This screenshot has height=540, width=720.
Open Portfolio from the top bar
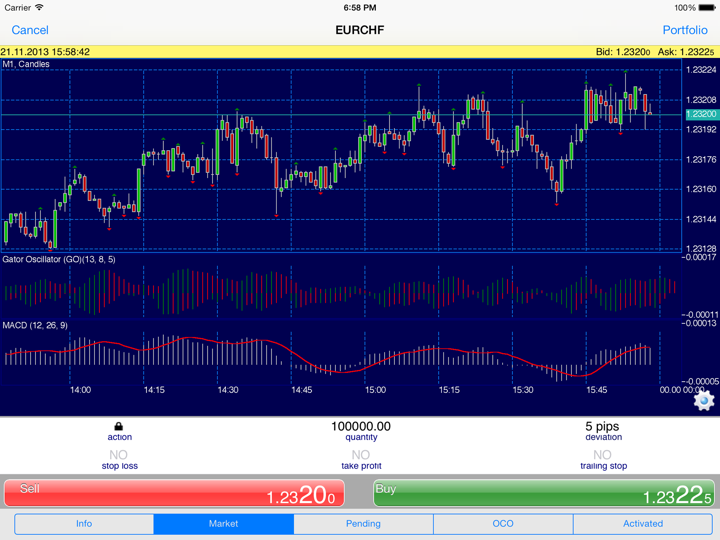(x=685, y=30)
